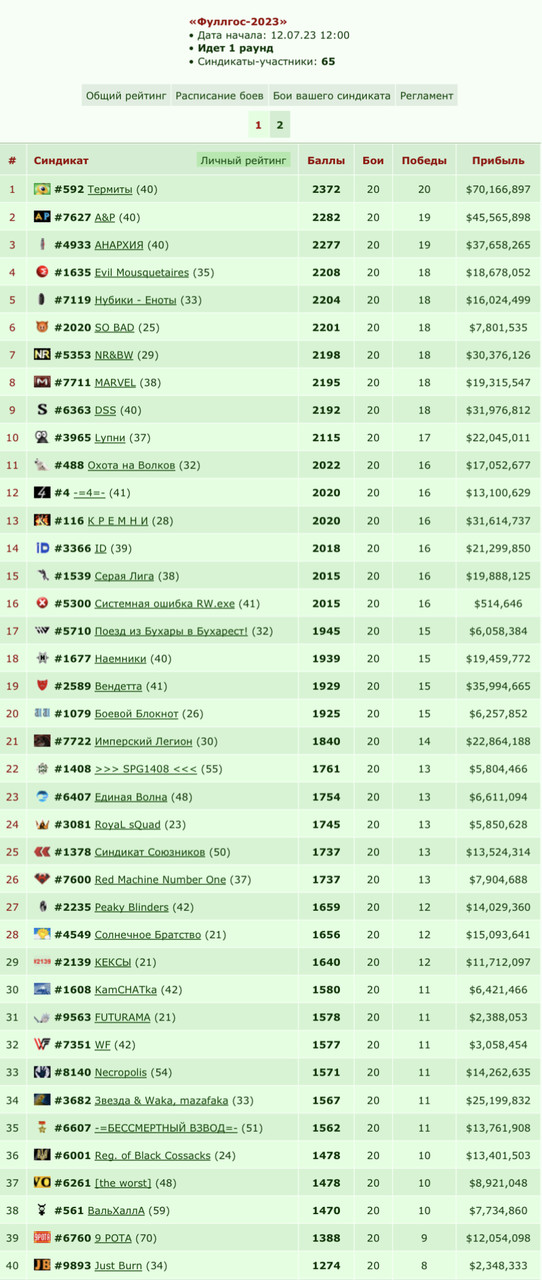Click the ID syndicate blue emblem icon
The width and height of the screenshot is (542, 1280).
click(42, 547)
